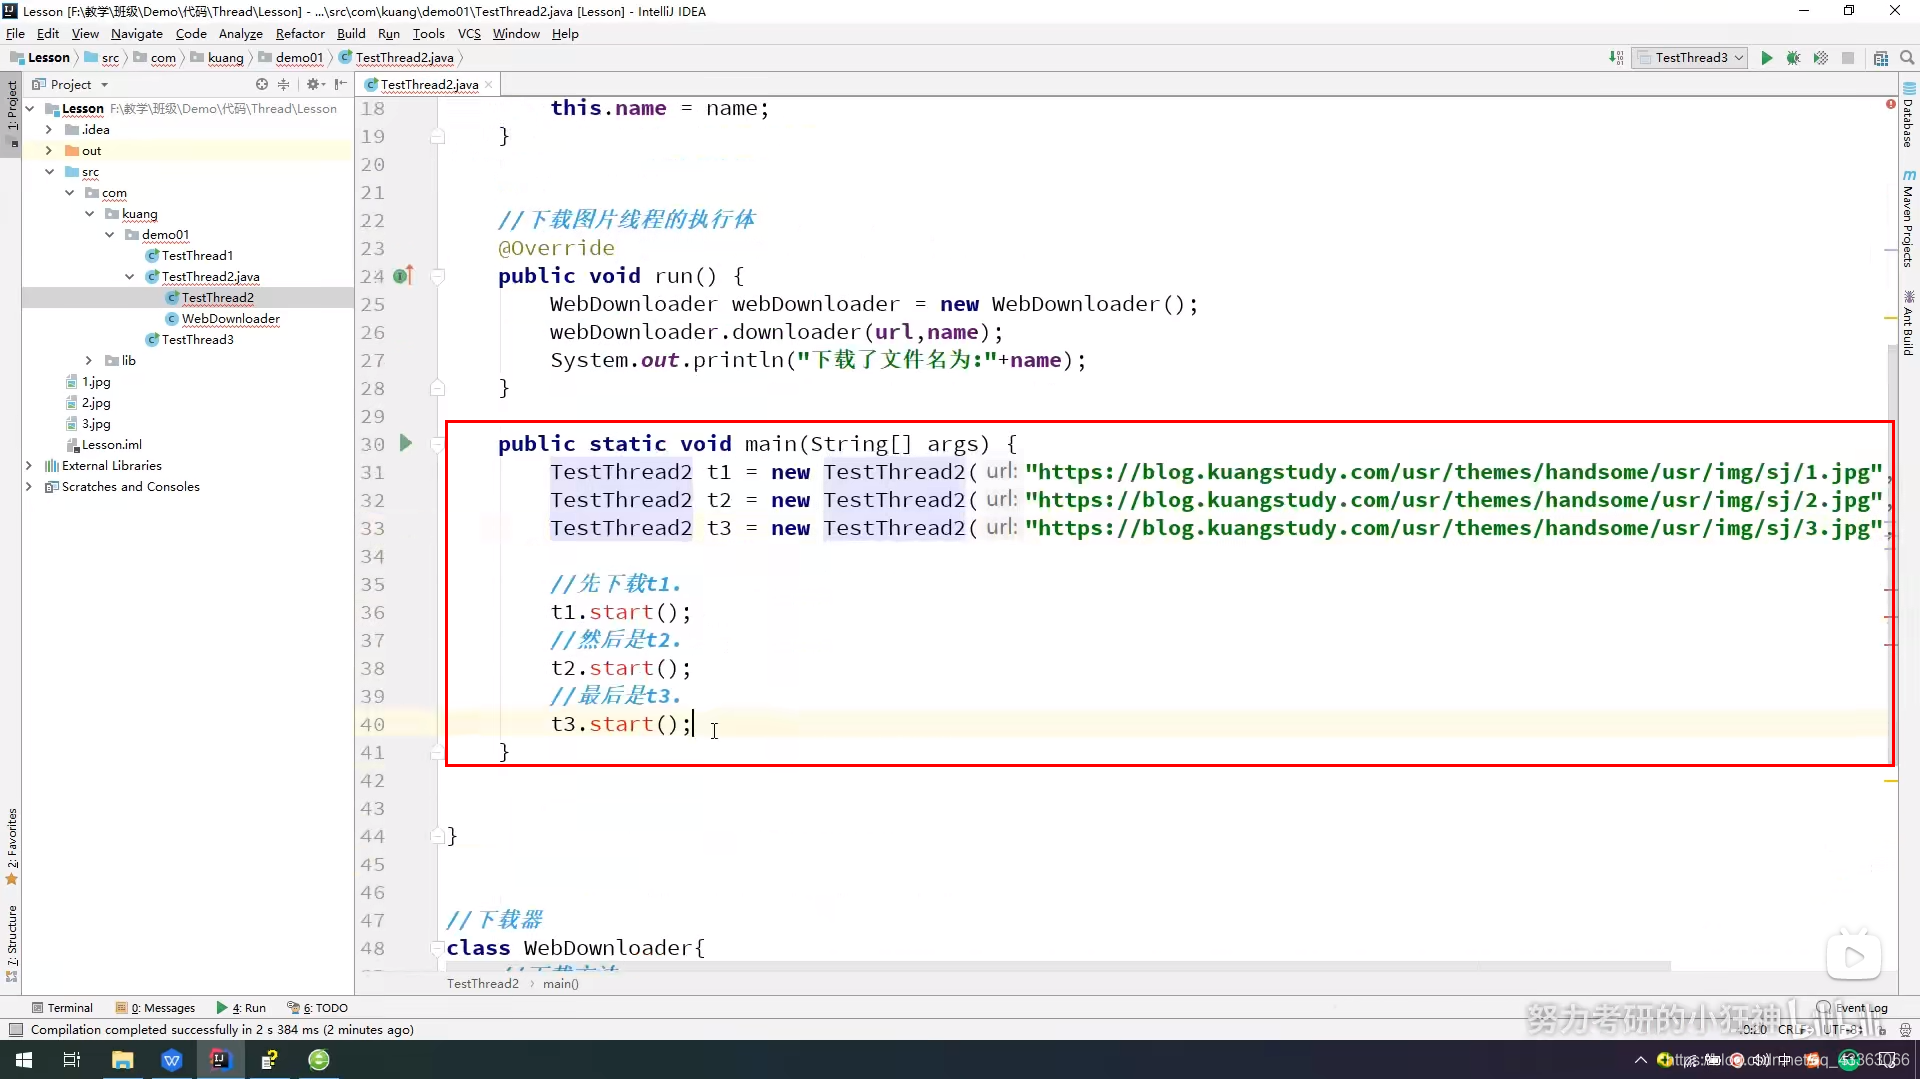This screenshot has height=1079, width=1920.
Task: Open Search Everywhere magnifier icon
Action: 1908,57
